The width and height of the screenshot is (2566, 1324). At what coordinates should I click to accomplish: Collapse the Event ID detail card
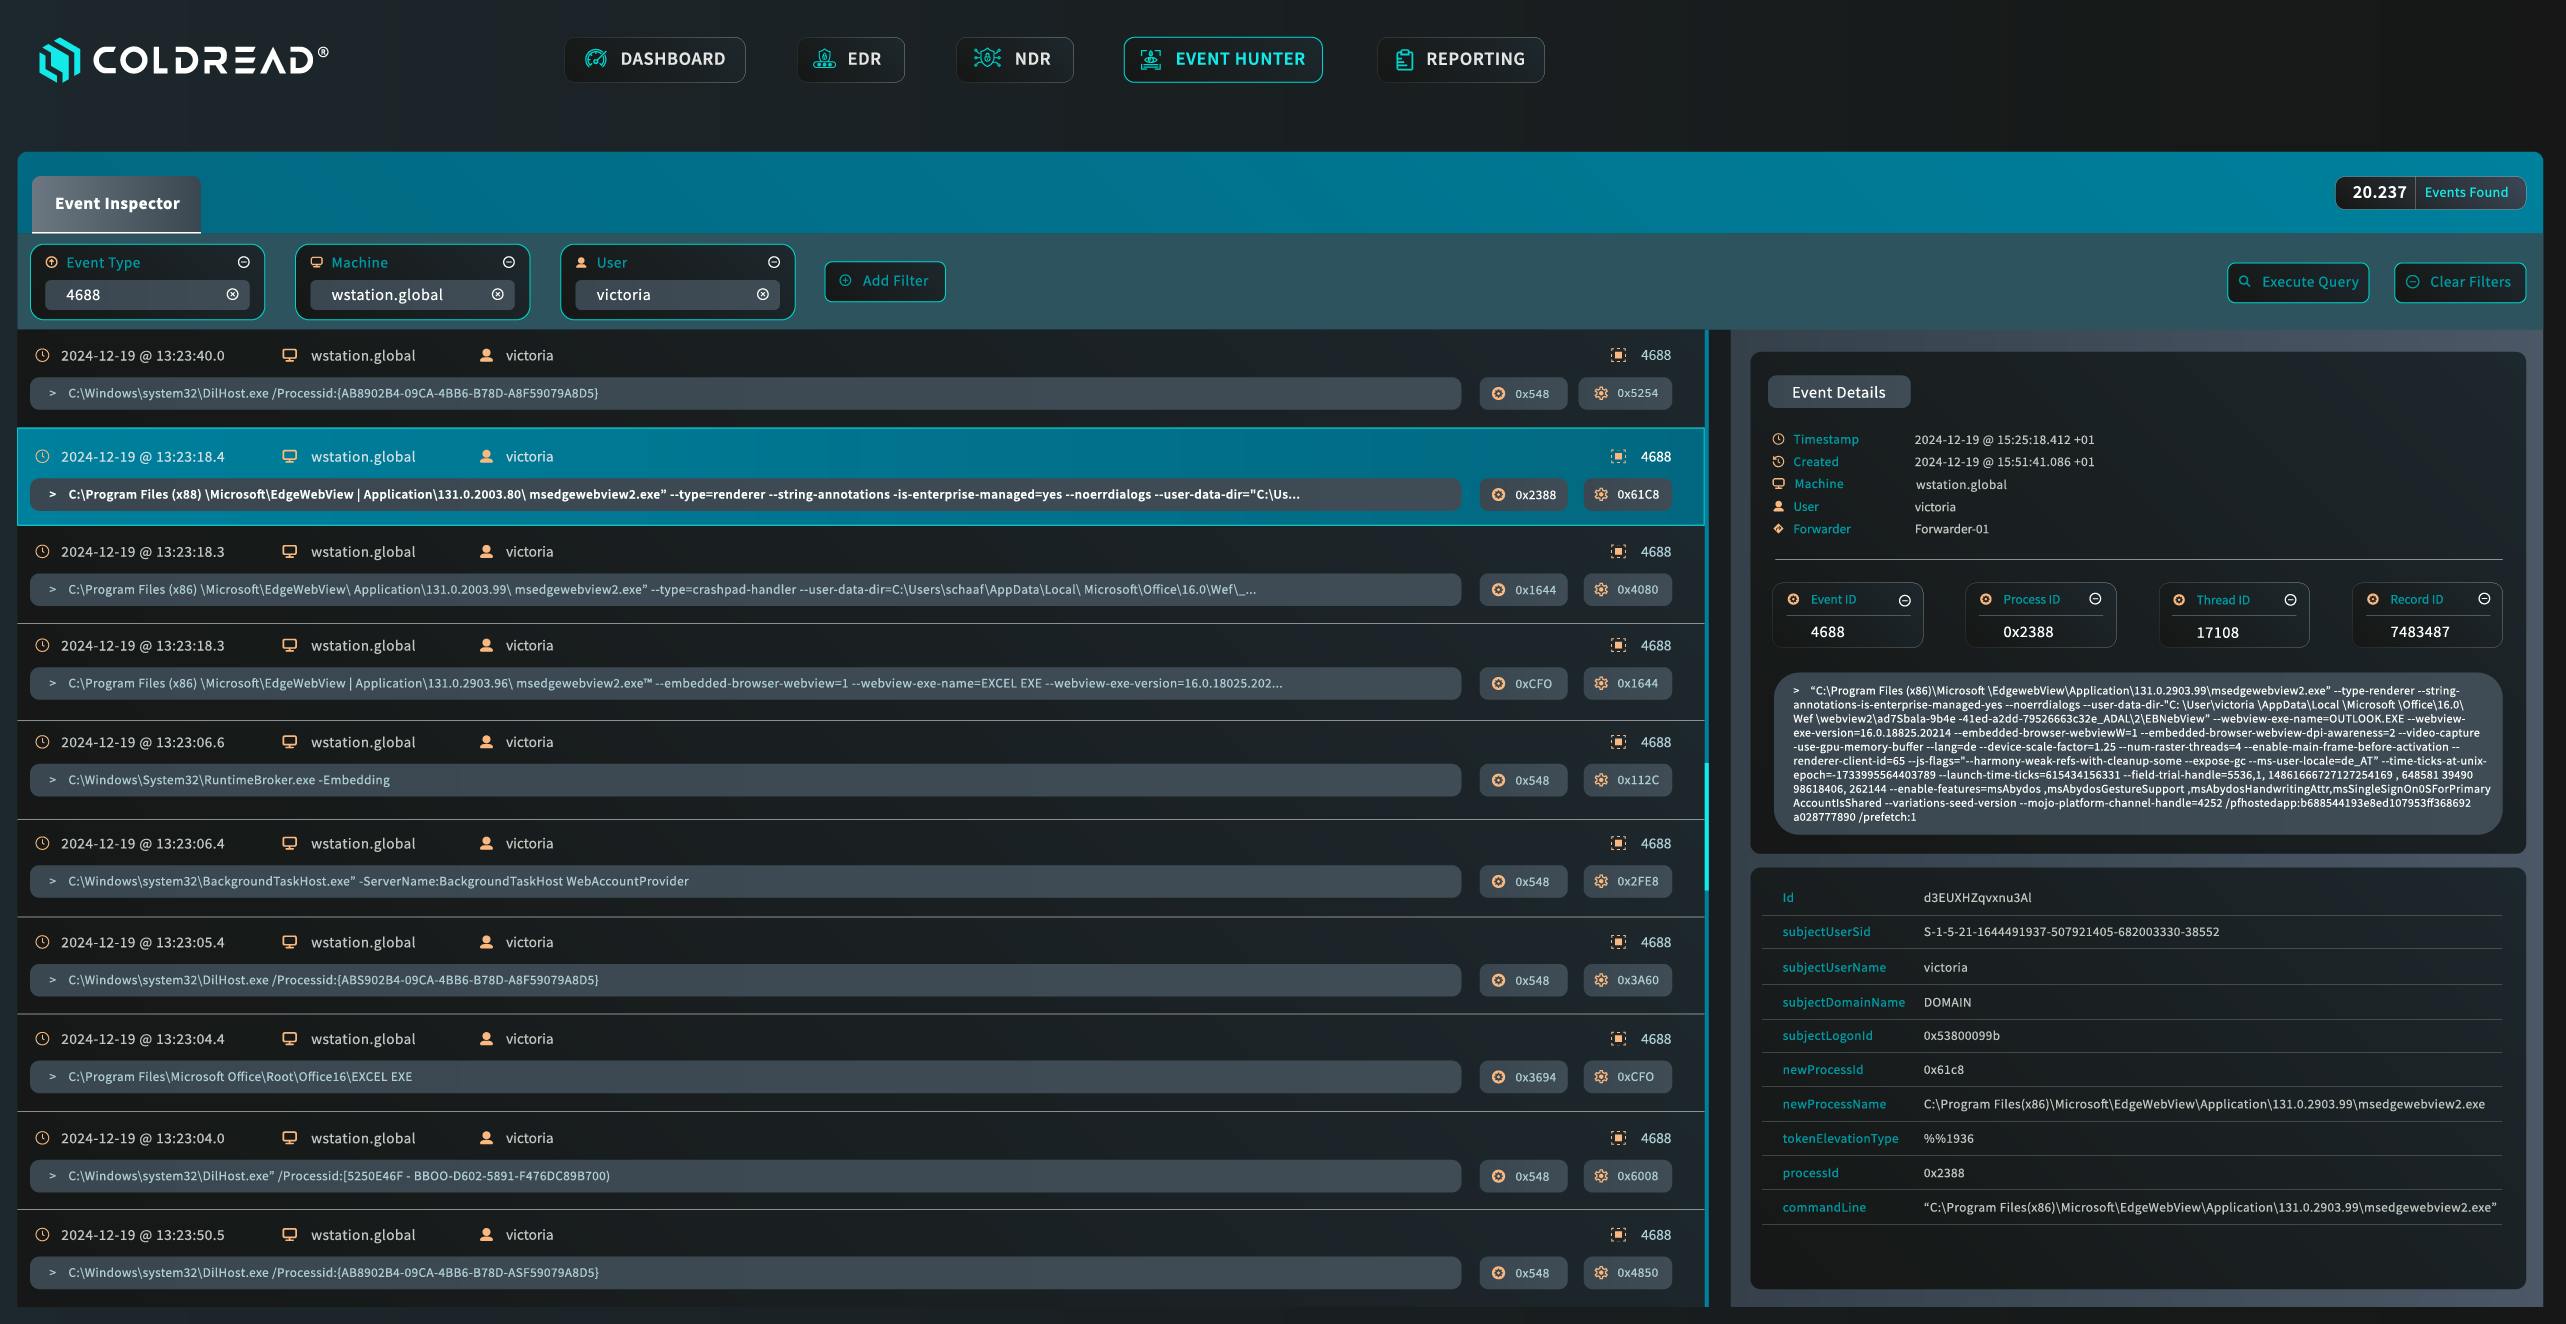click(1904, 600)
